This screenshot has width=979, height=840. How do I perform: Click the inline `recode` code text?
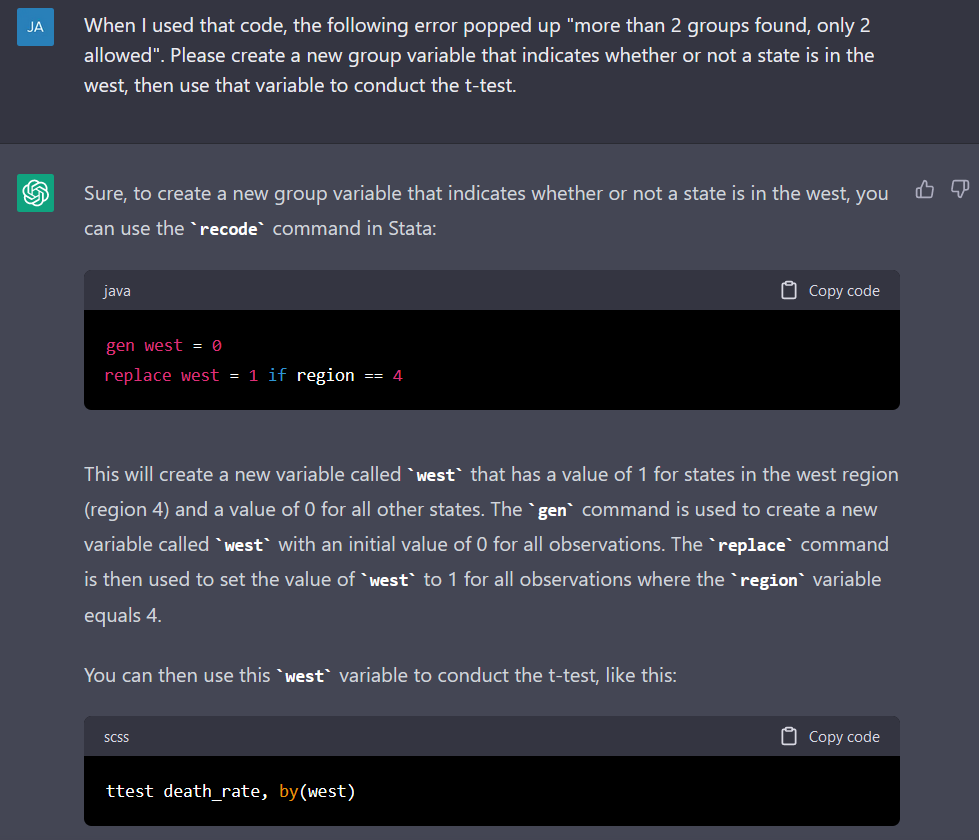(228, 229)
